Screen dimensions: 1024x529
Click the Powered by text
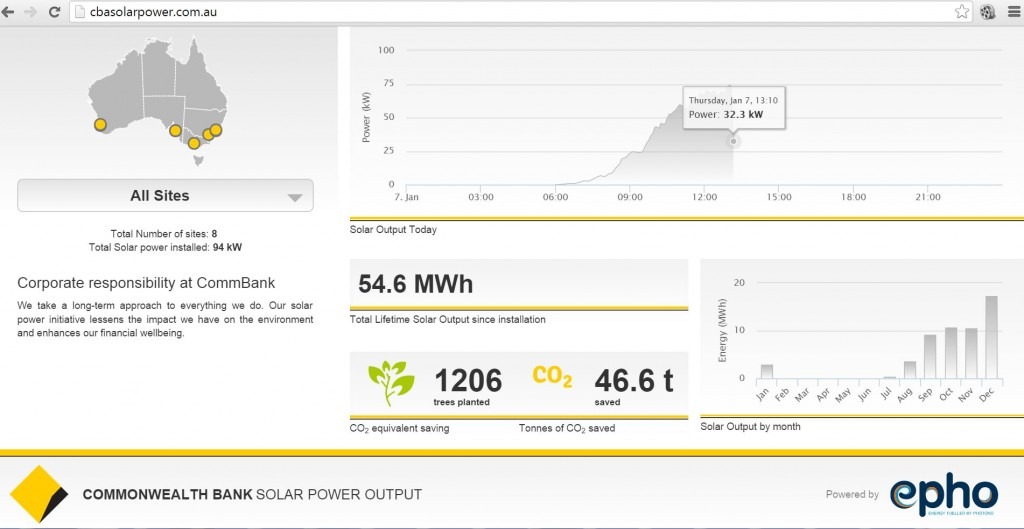(x=852, y=494)
